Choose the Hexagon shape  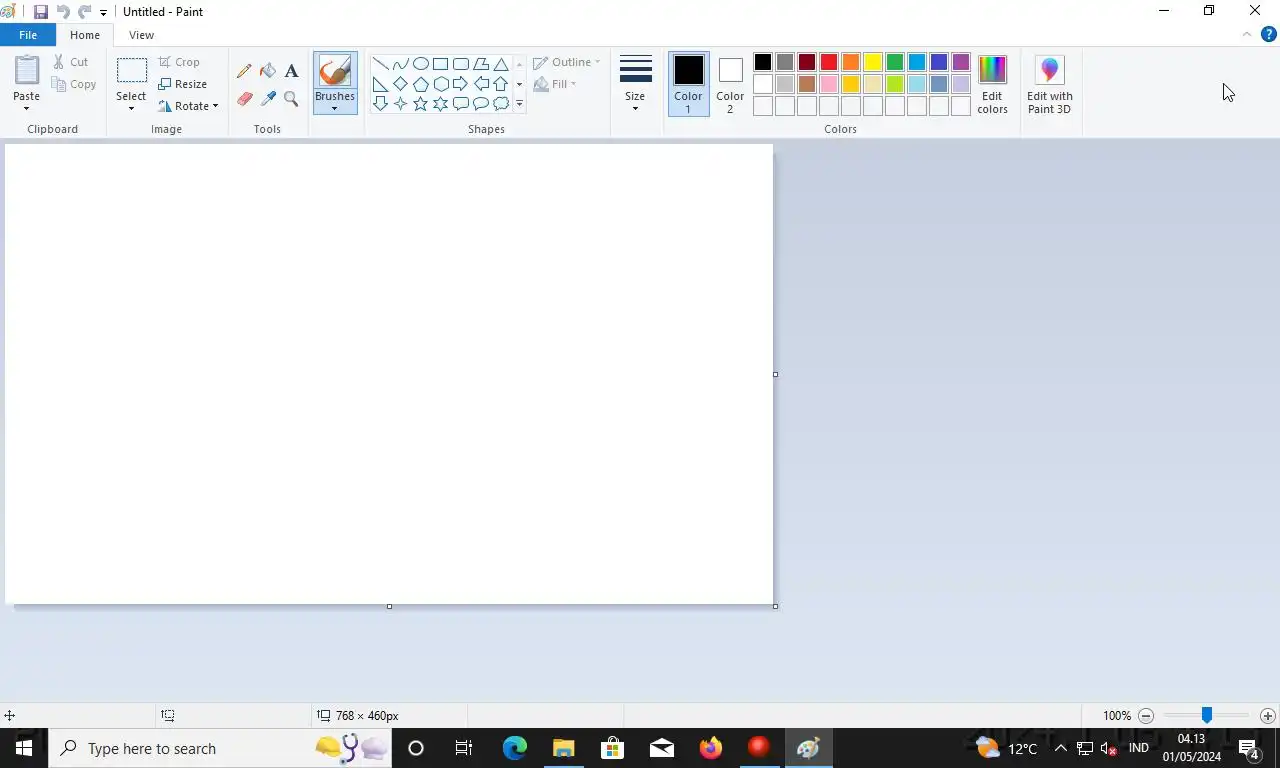coord(440,84)
